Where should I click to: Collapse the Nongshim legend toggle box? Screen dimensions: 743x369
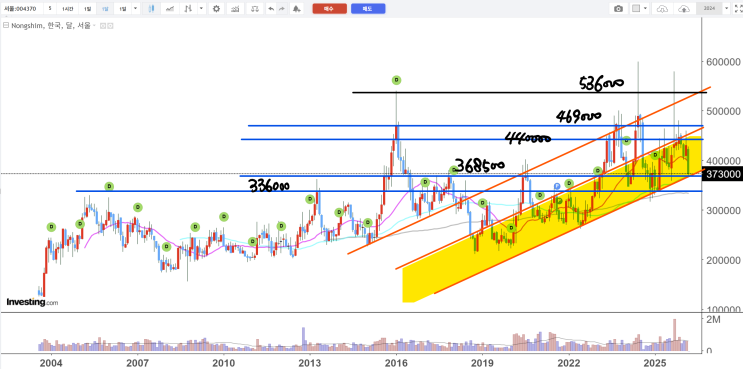click(x=6, y=26)
